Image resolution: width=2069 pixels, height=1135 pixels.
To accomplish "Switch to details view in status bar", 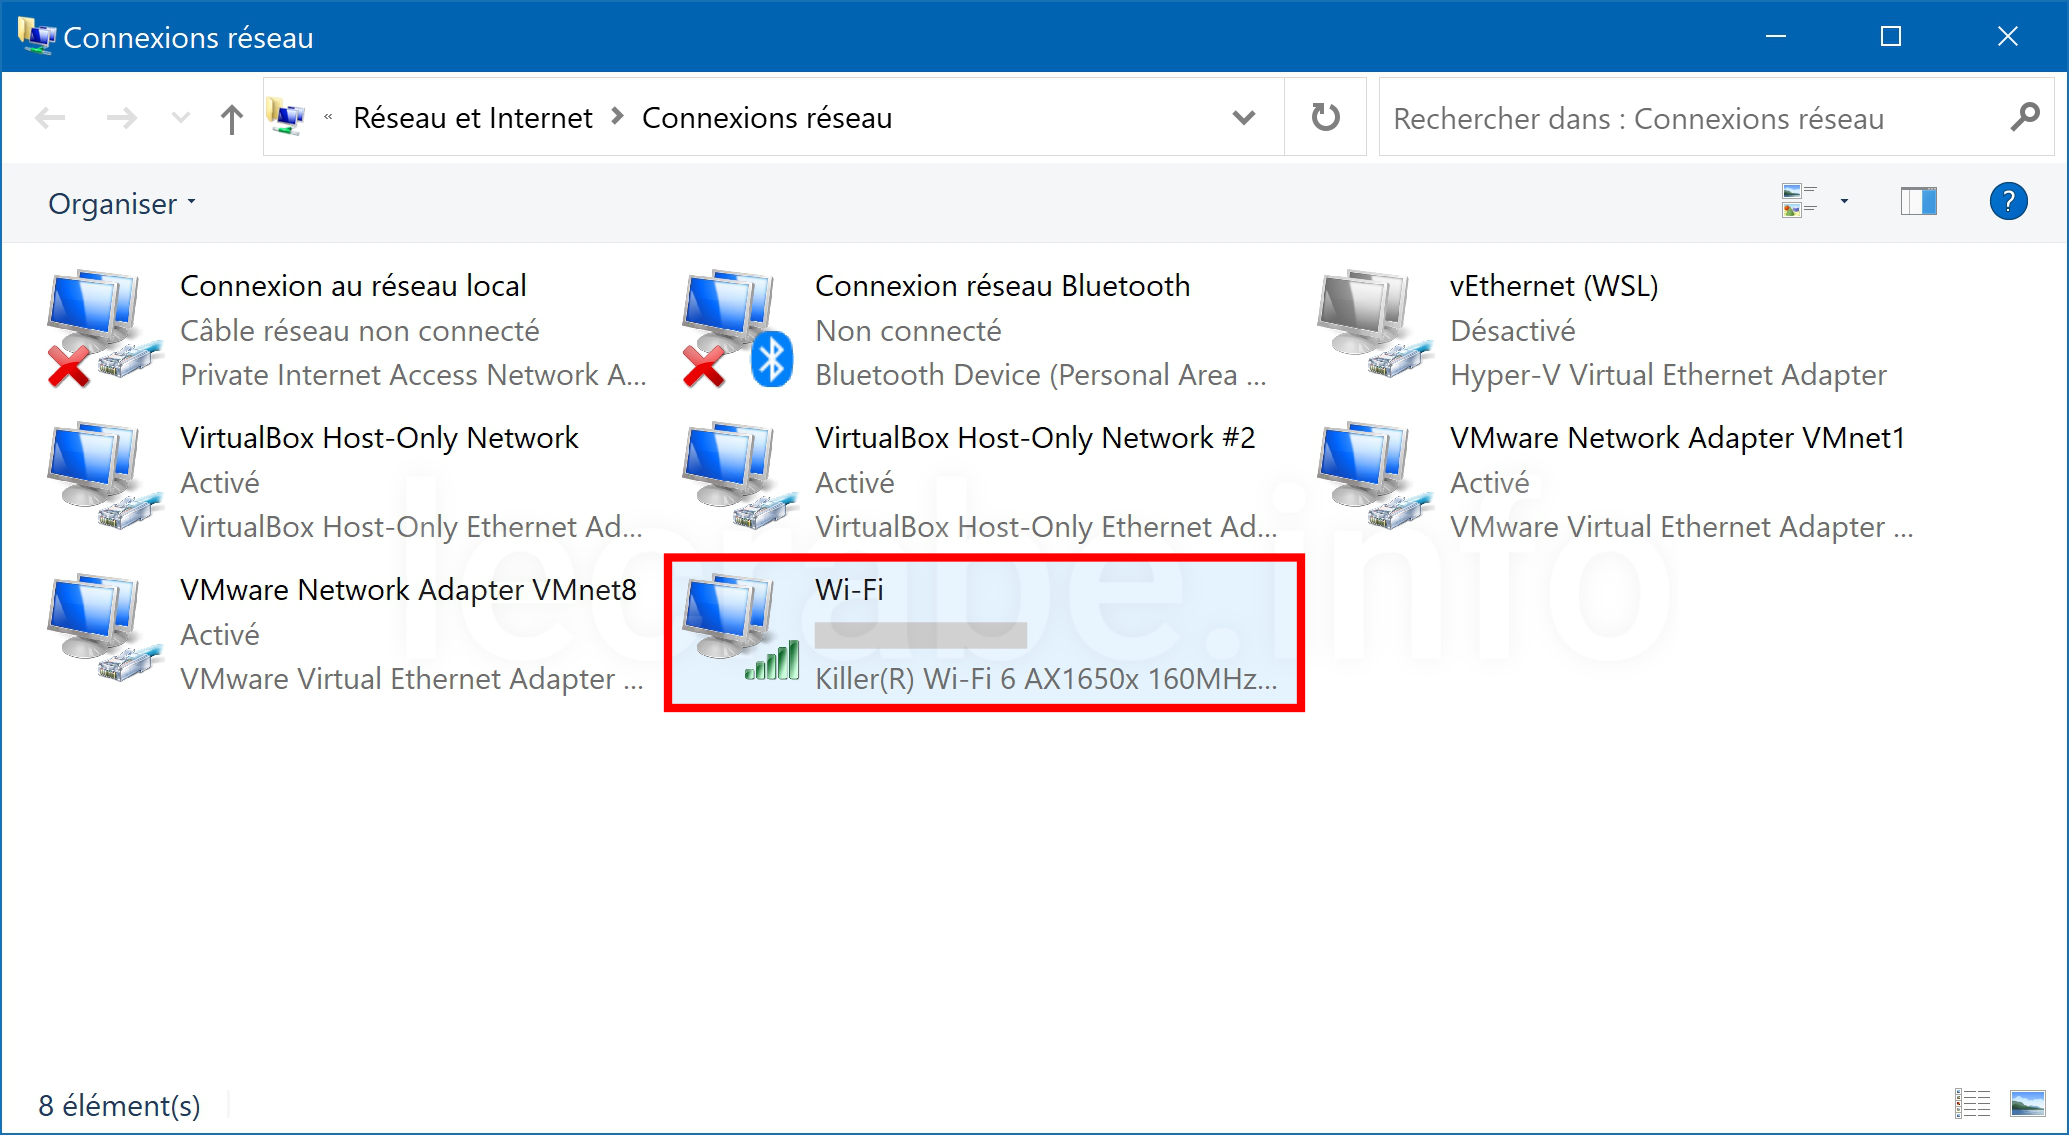I will [x=1972, y=1104].
